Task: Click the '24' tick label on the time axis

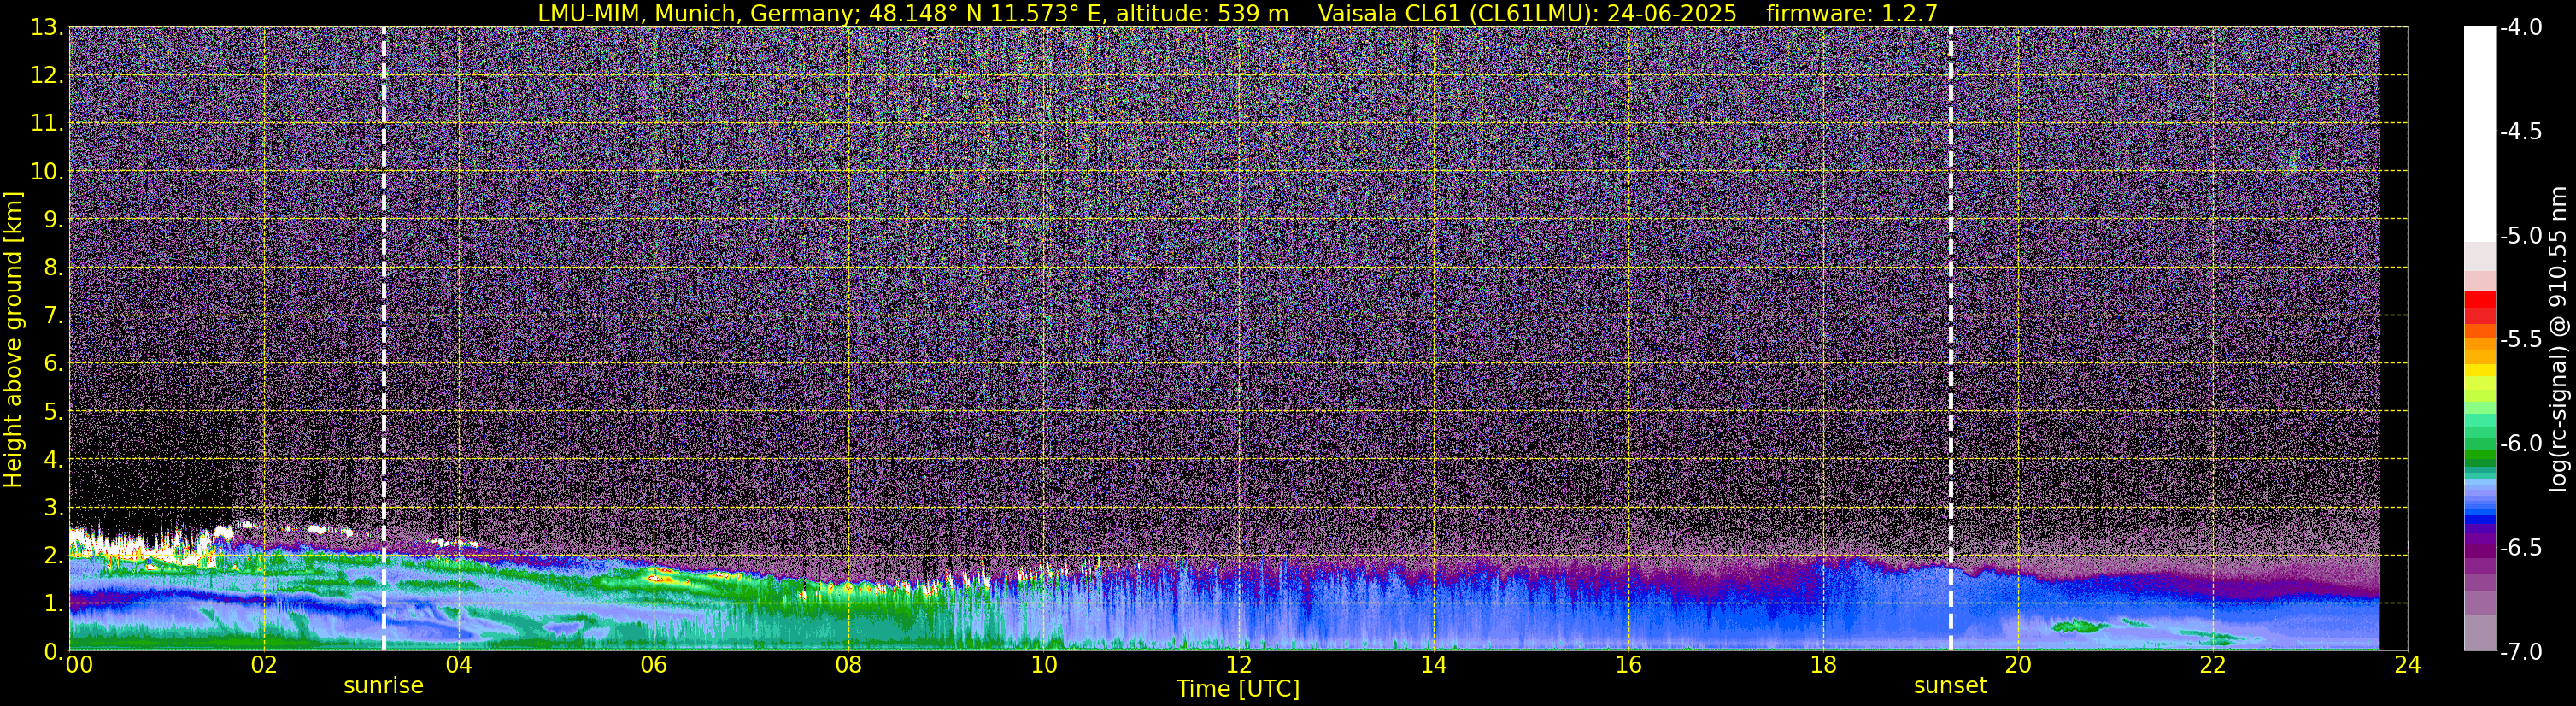Action: coord(2408,665)
